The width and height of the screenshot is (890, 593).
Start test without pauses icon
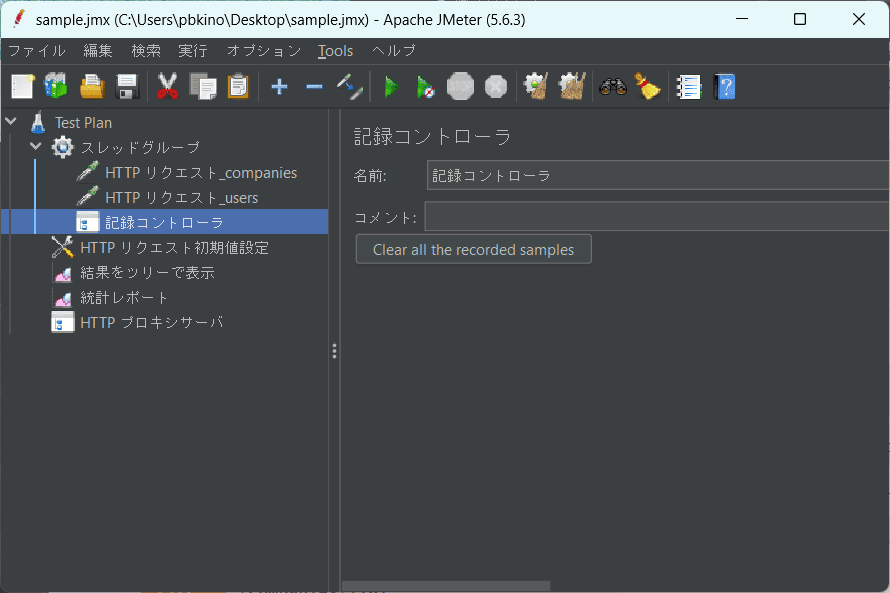point(426,87)
